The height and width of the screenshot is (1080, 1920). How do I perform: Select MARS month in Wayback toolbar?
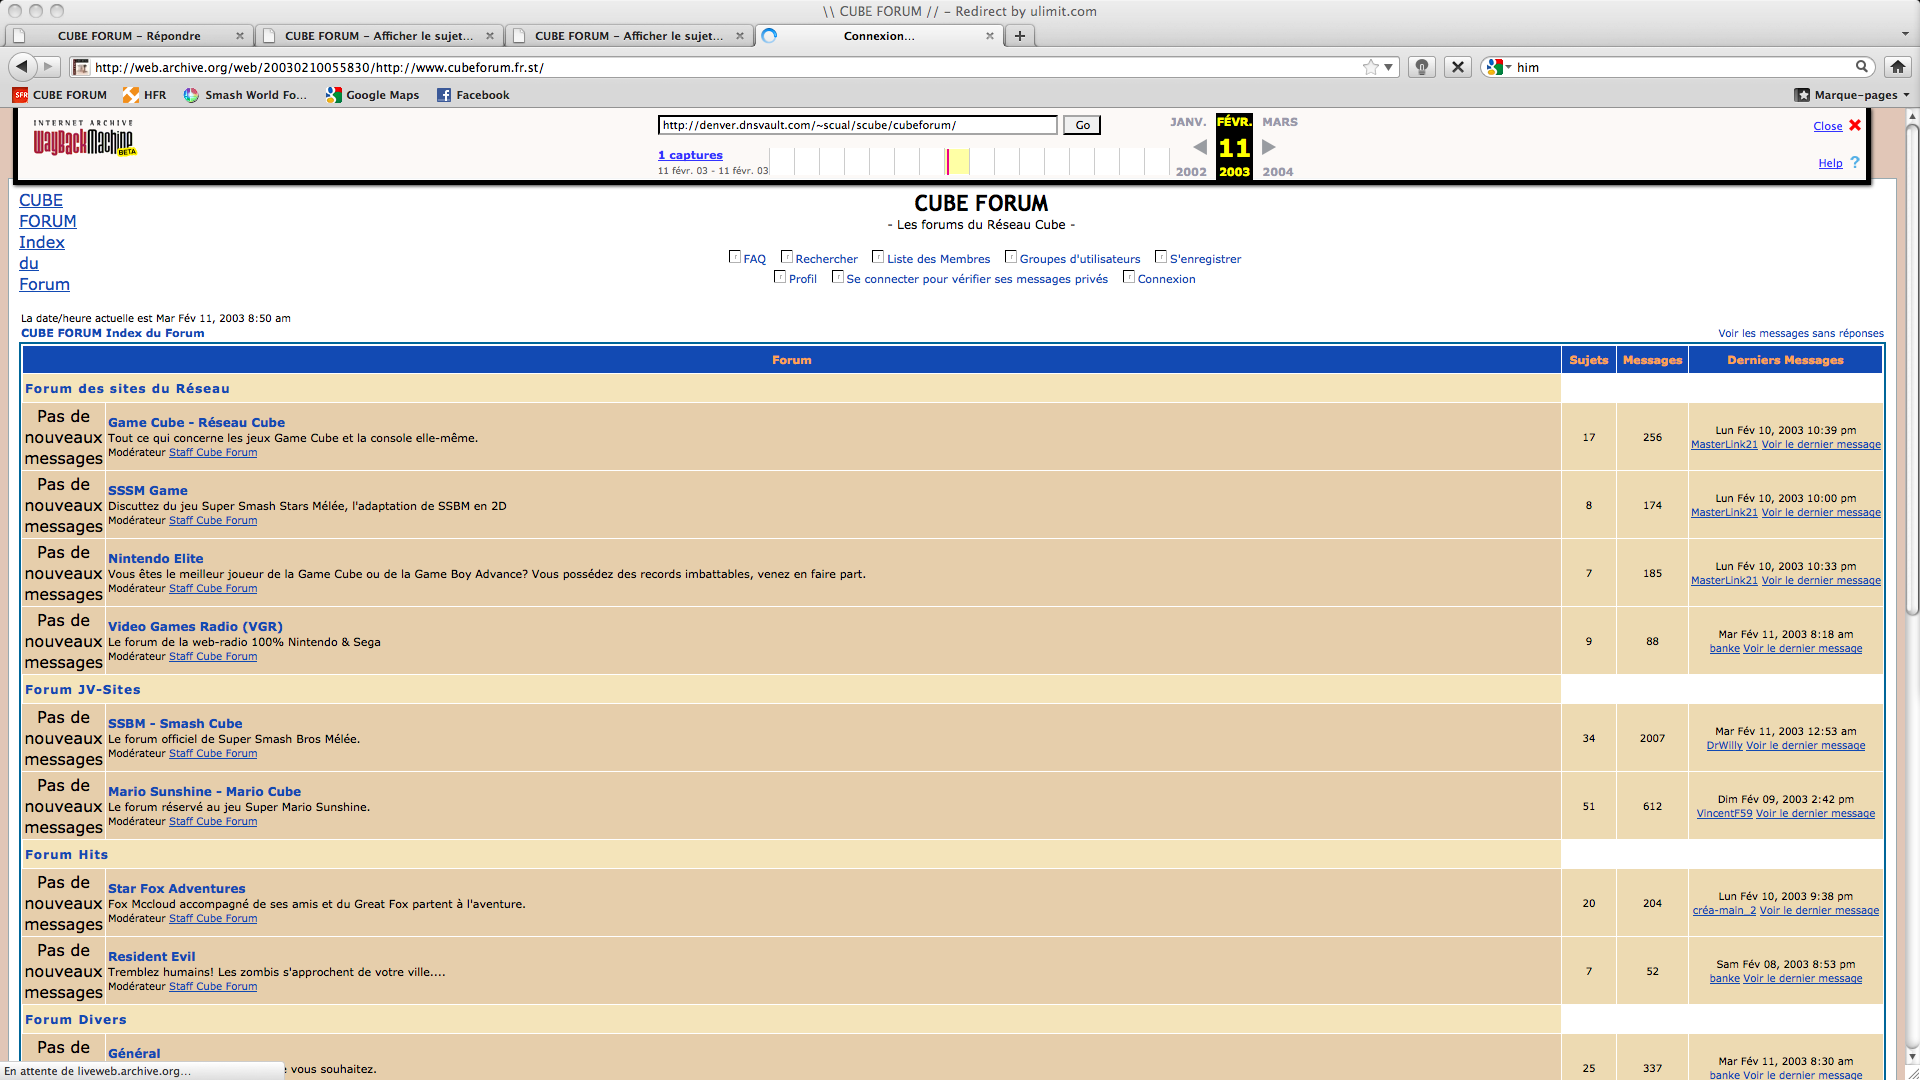click(1280, 122)
